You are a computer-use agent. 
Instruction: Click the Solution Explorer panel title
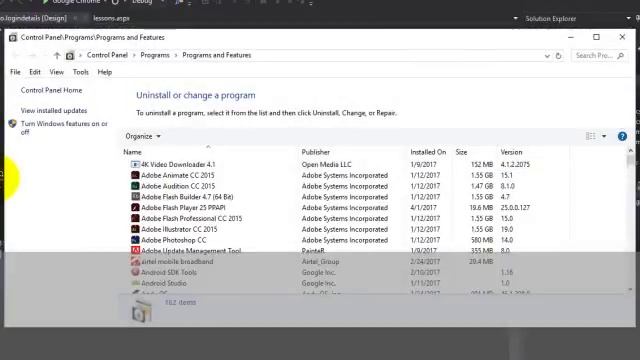(x=551, y=19)
